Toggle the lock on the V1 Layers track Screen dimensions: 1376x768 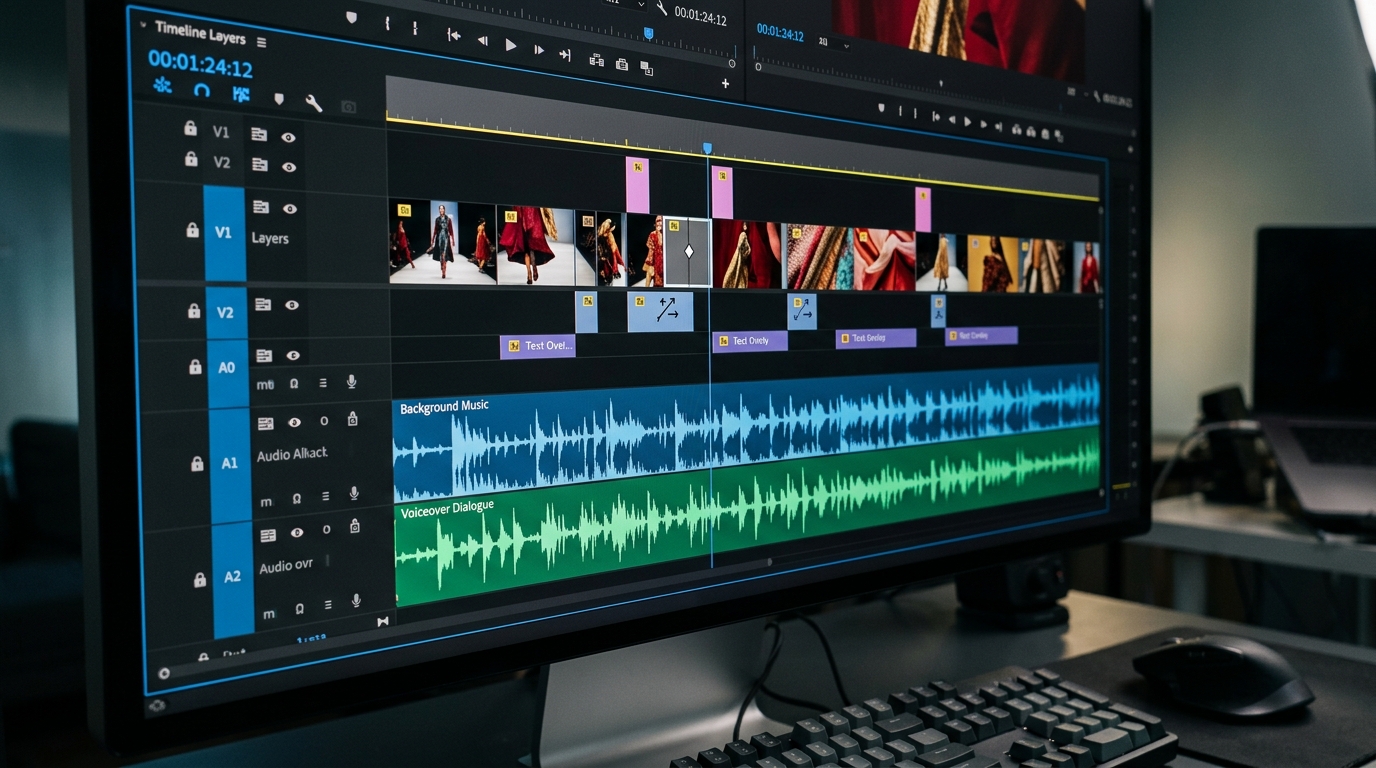192,230
